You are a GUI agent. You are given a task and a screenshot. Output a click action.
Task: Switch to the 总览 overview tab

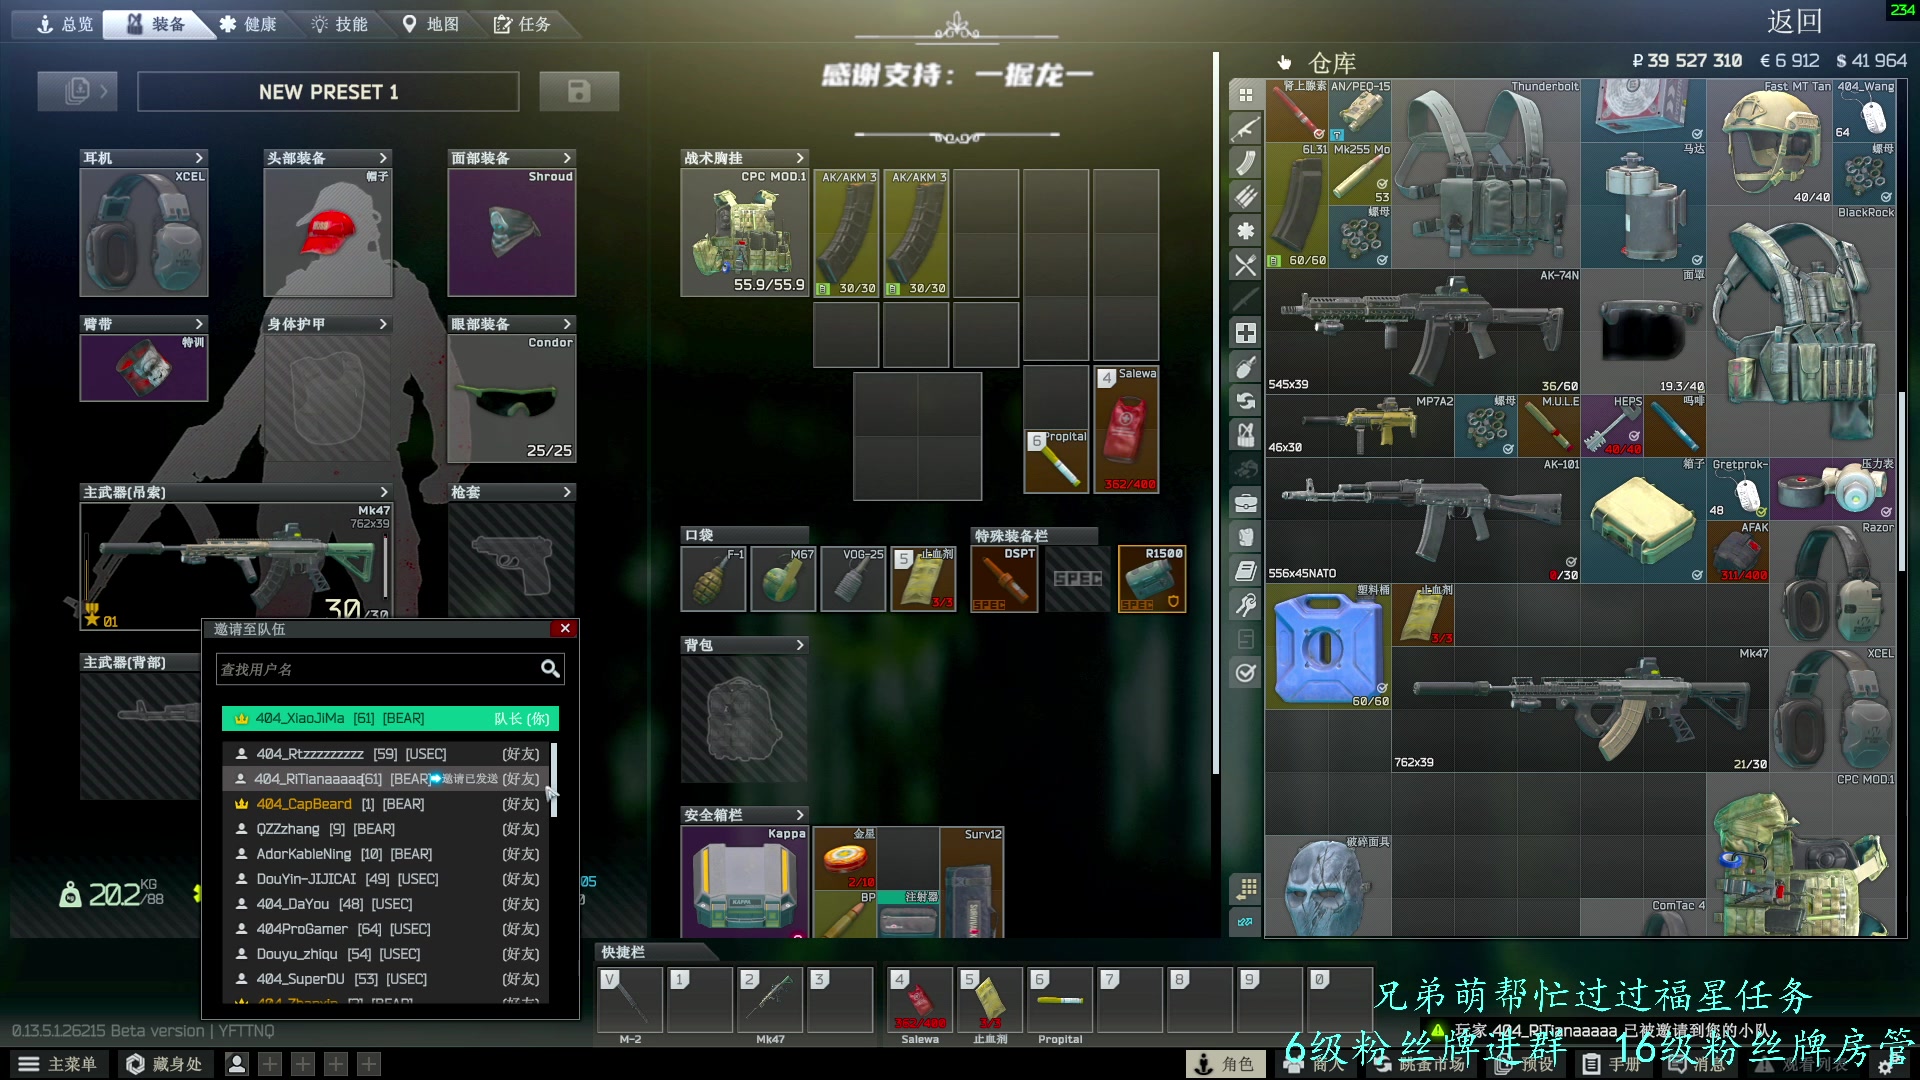(x=64, y=24)
